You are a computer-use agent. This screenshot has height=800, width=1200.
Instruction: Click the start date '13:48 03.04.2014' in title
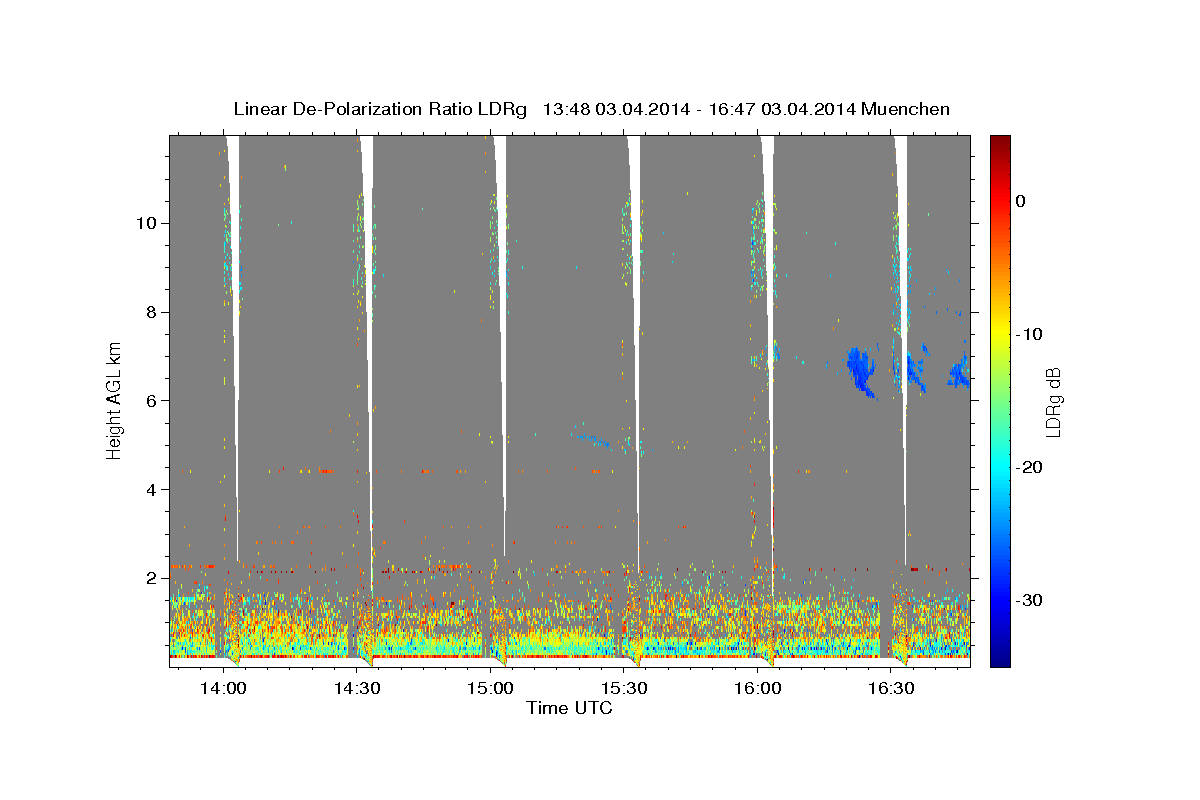tap(616, 109)
